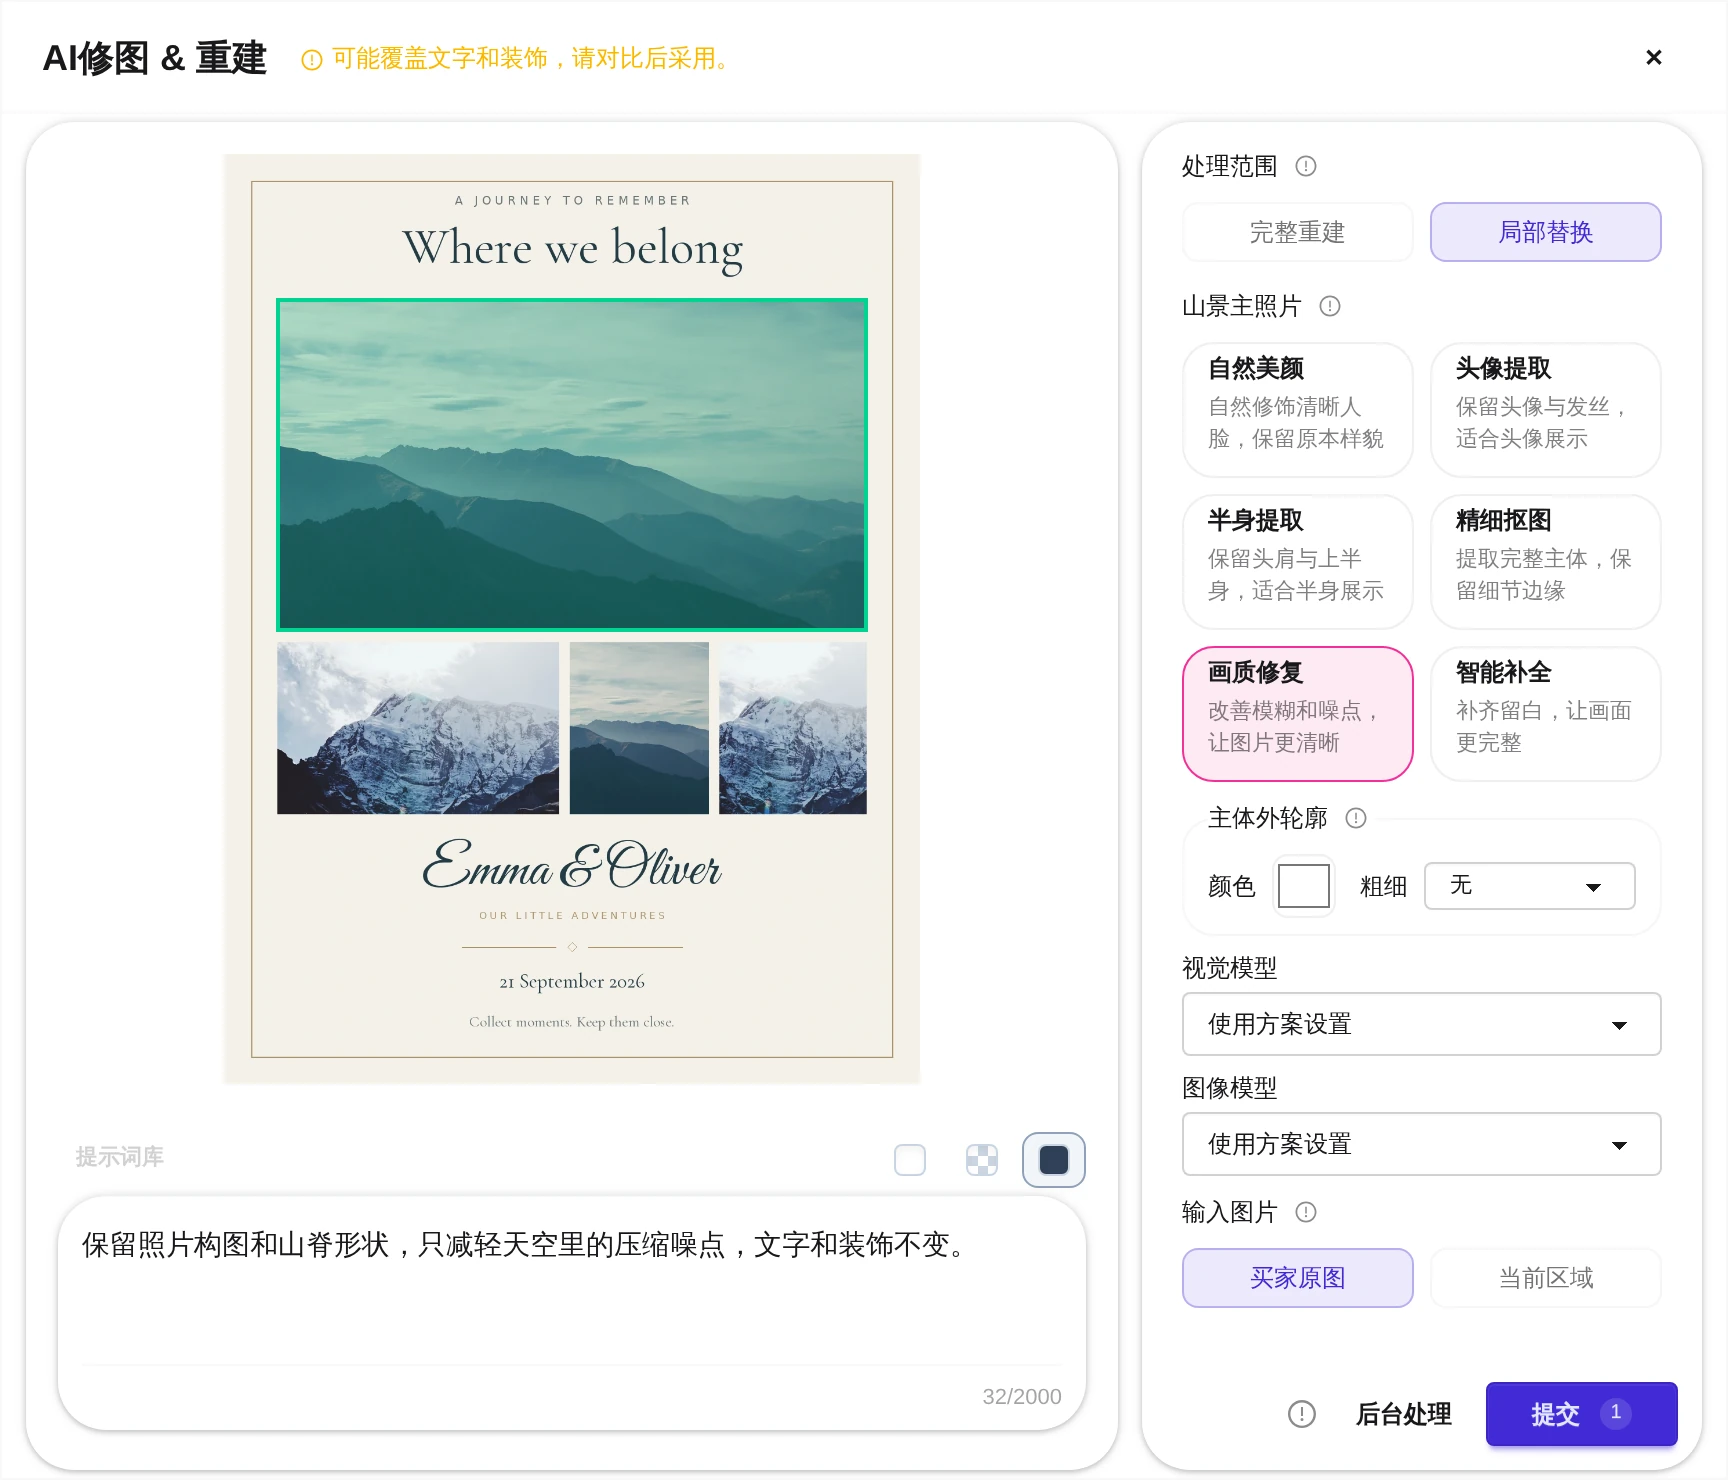Click the middle teal mountain thumbnail
This screenshot has height=1480, width=1728.
pyautogui.click(x=639, y=728)
